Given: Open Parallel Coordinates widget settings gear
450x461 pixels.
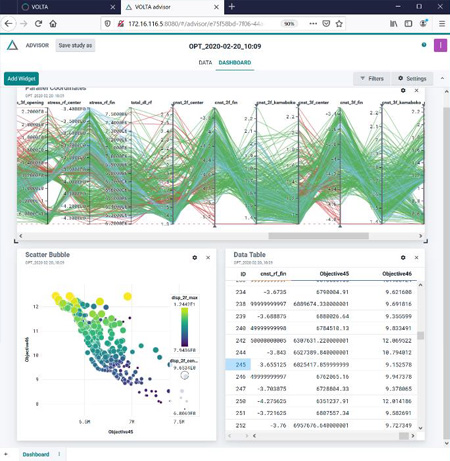Looking at the screenshot, I should [x=403, y=90].
